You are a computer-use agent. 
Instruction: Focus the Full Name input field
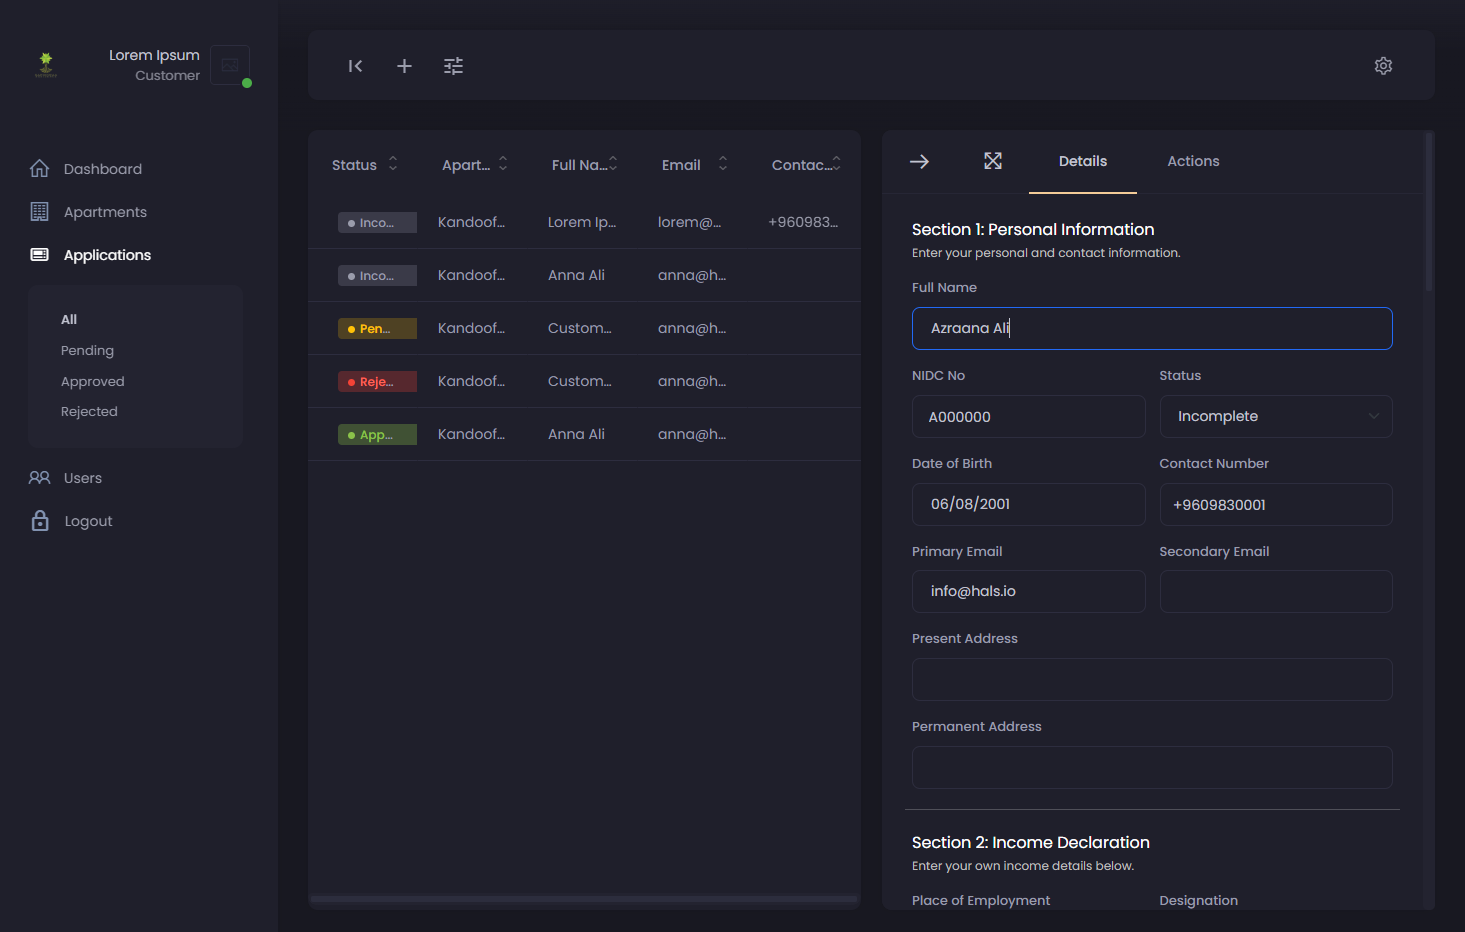pyautogui.click(x=1152, y=328)
